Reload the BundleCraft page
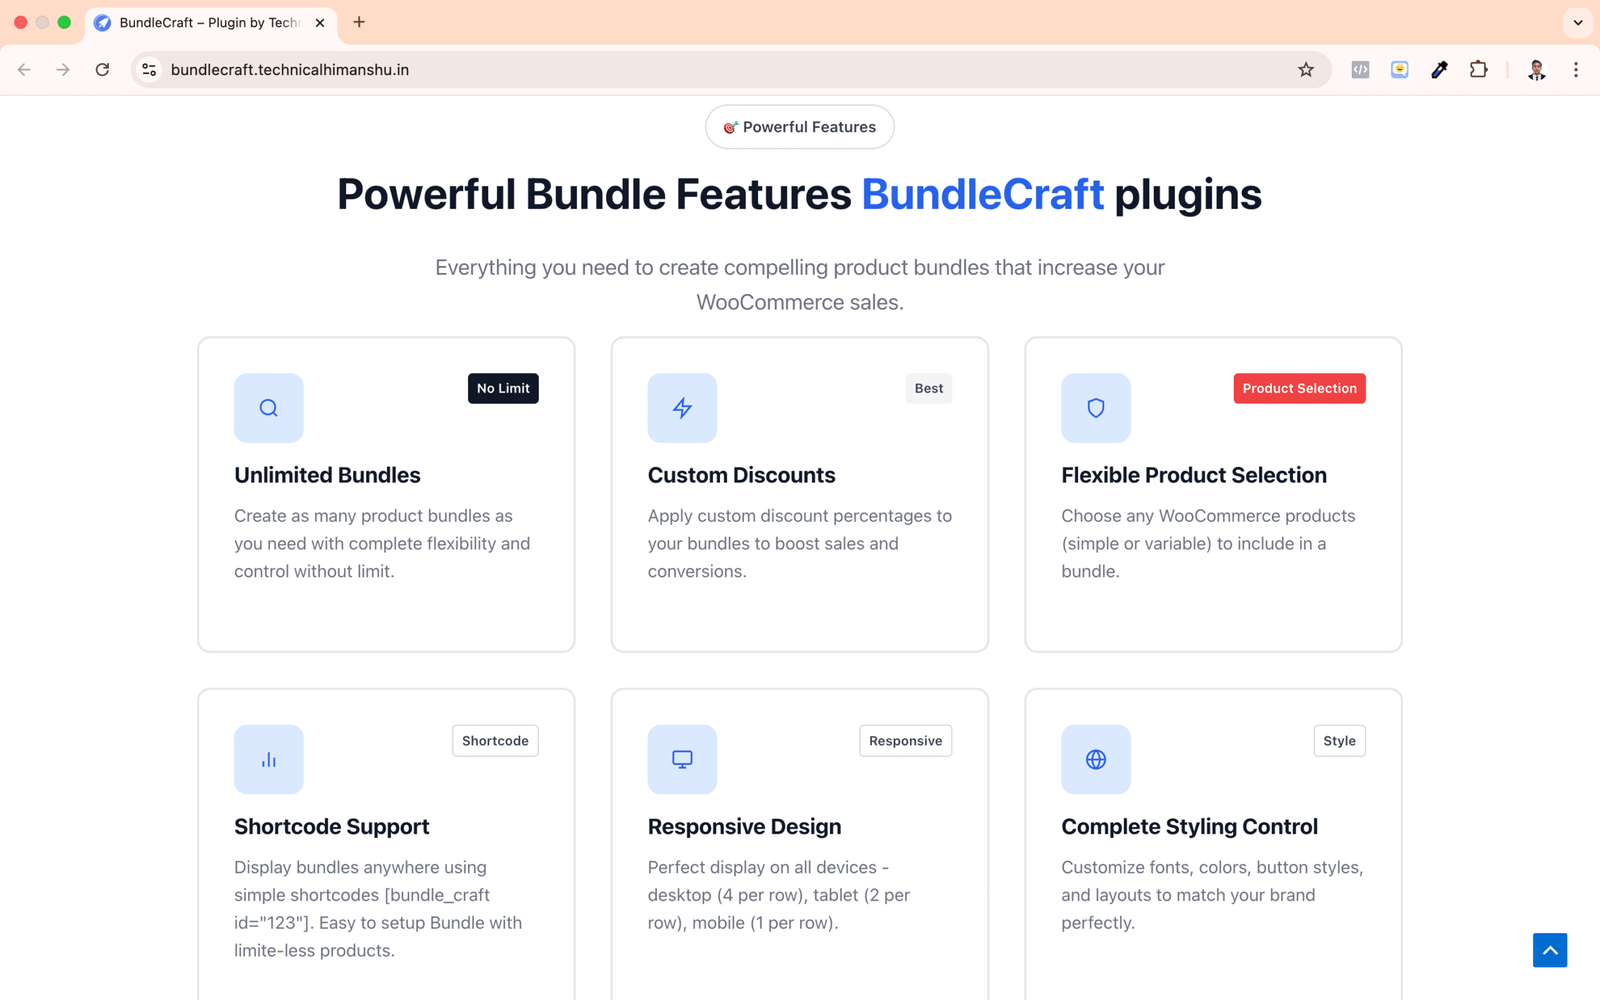This screenshot has height=1000, width=1600. (102, 70)
